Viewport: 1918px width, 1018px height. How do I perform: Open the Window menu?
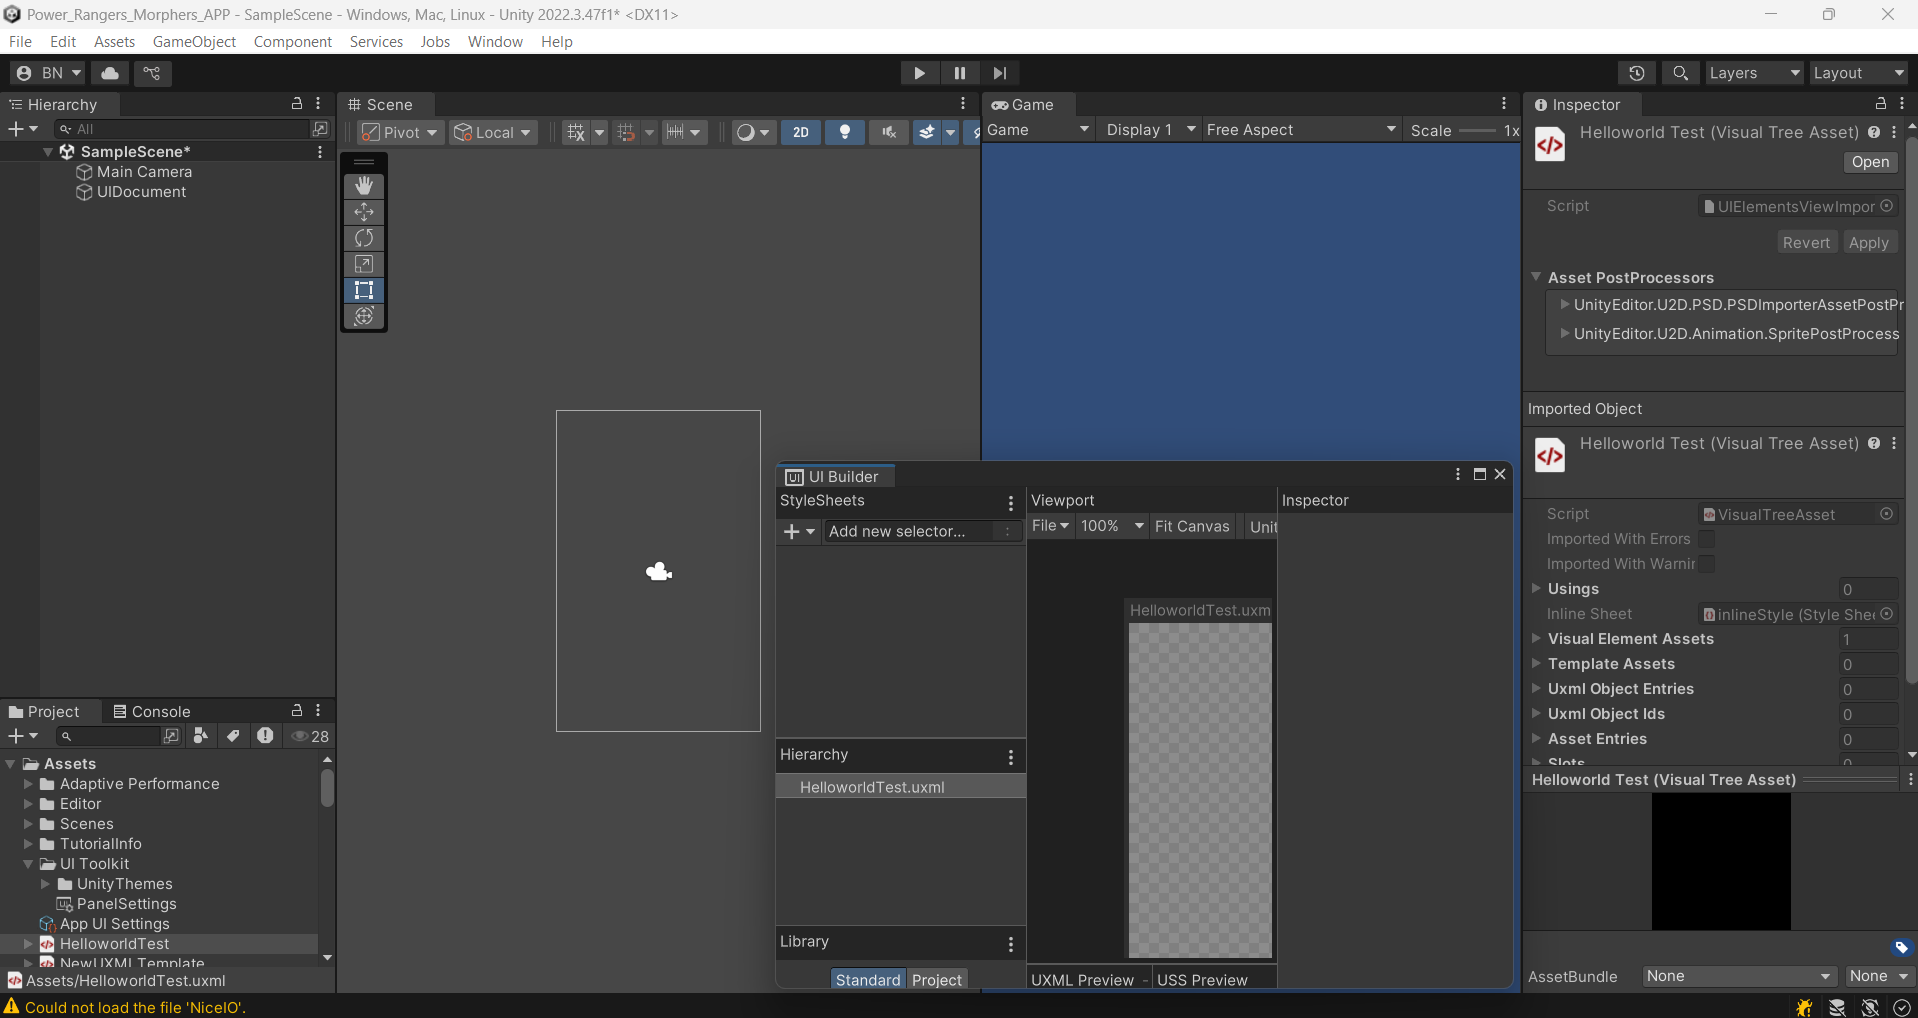click(495, 41)
